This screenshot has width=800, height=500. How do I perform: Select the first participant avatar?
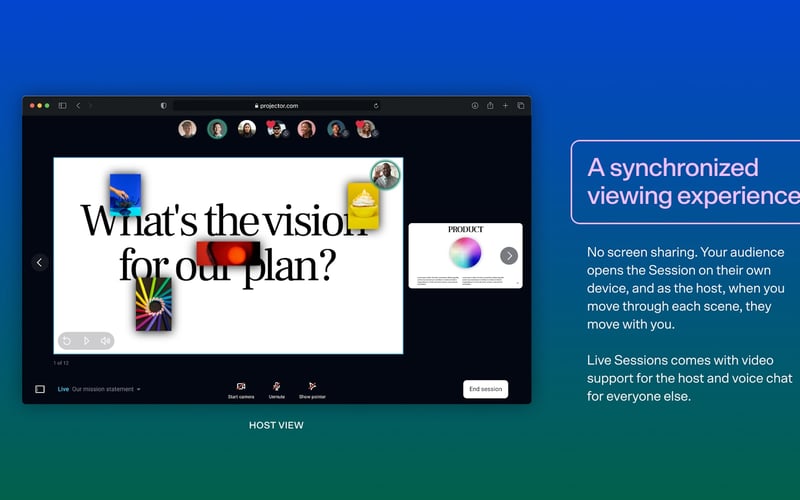(187, 129)
